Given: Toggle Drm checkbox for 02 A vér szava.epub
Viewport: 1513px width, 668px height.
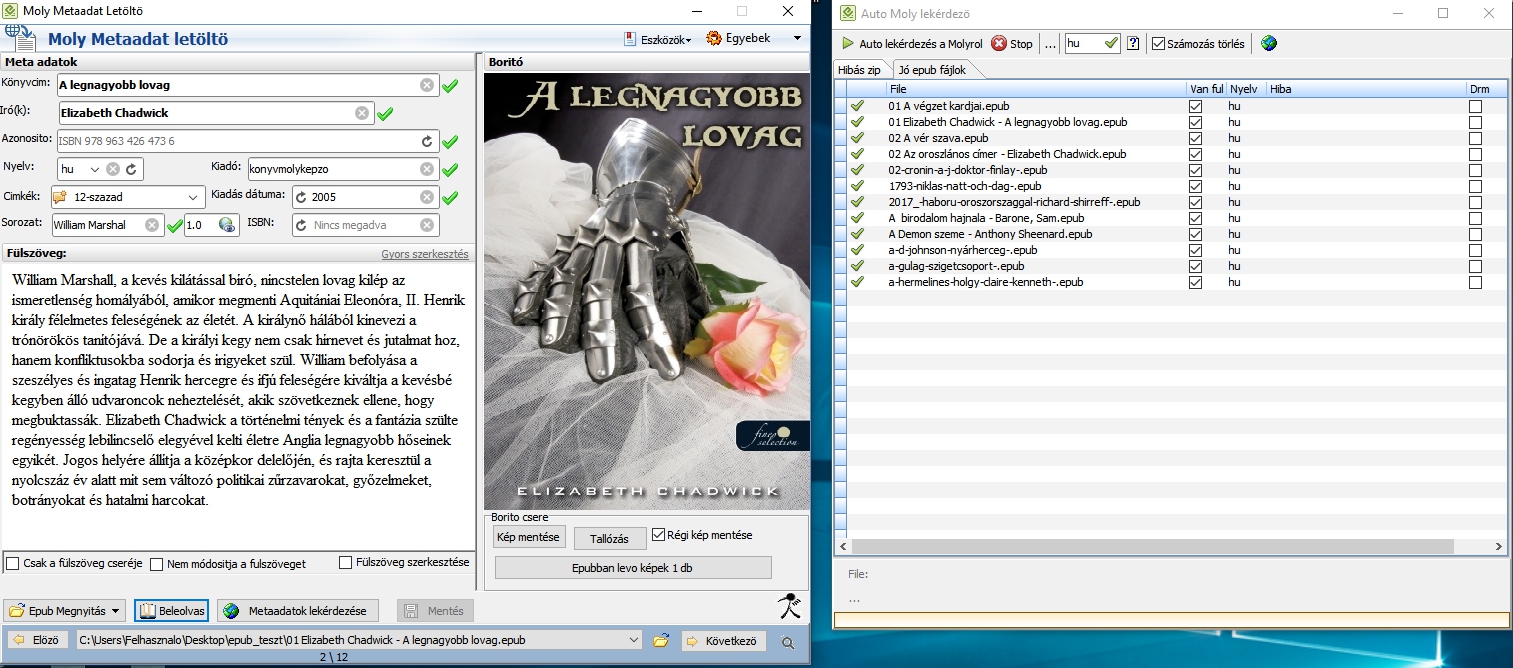Looking at the screenshot, I should [1475, 138].
